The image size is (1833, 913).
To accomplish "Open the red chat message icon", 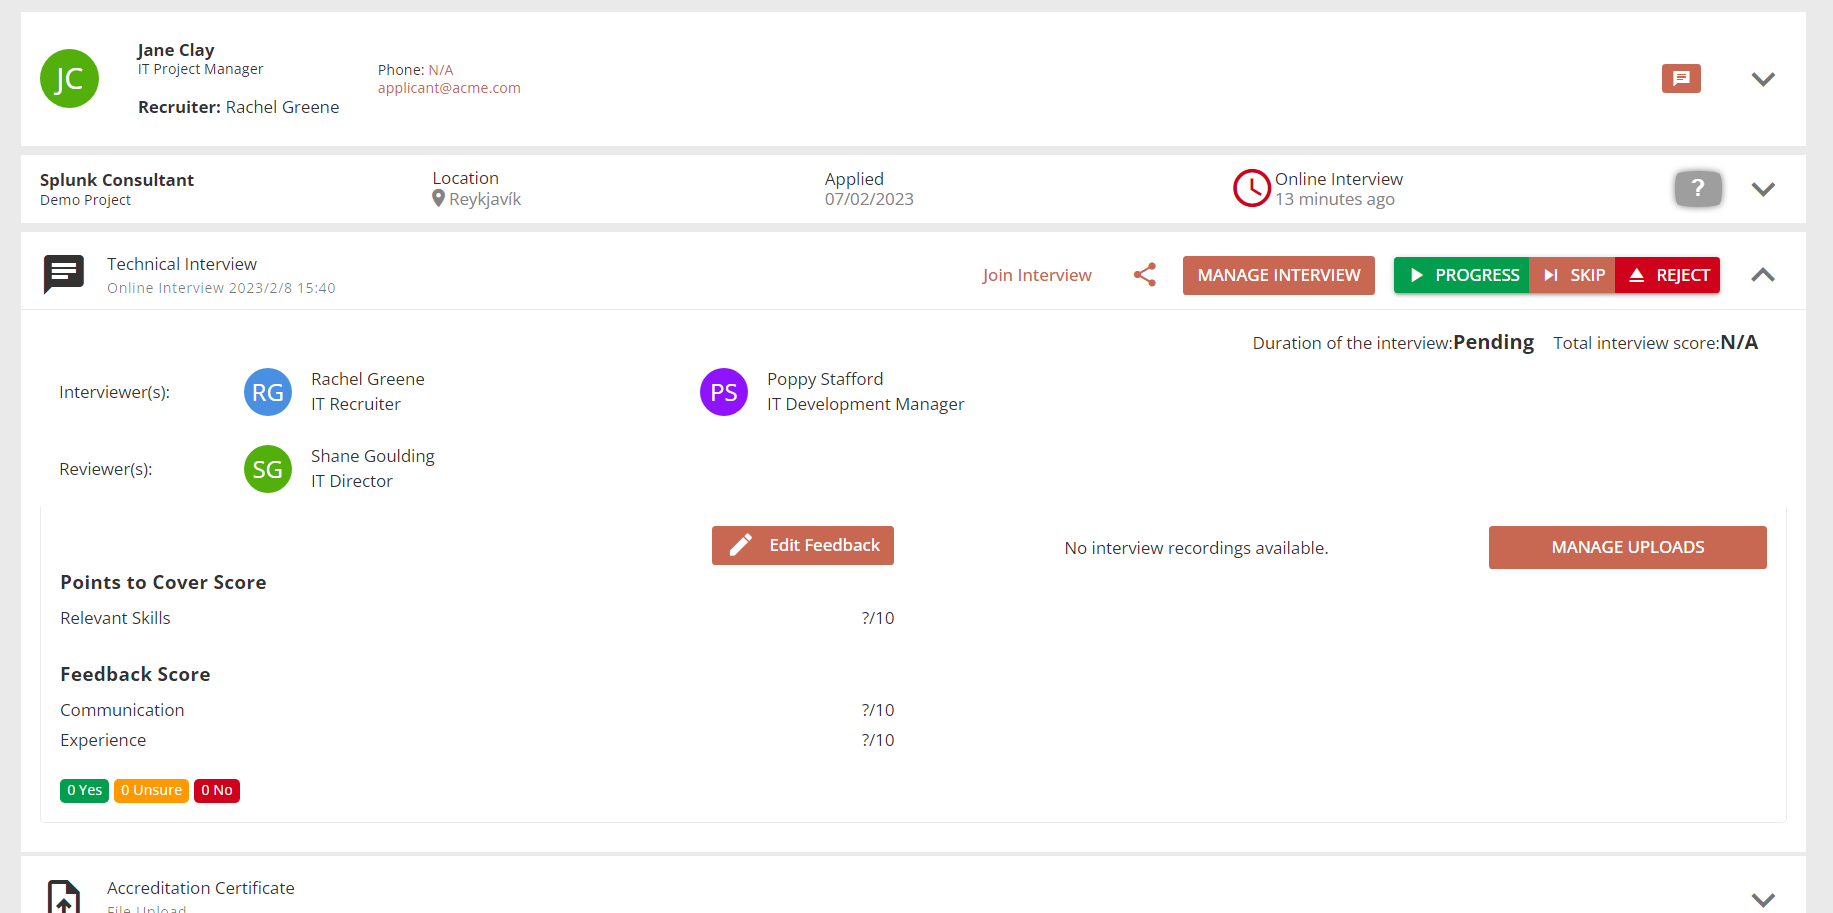I will [1681, 78].
